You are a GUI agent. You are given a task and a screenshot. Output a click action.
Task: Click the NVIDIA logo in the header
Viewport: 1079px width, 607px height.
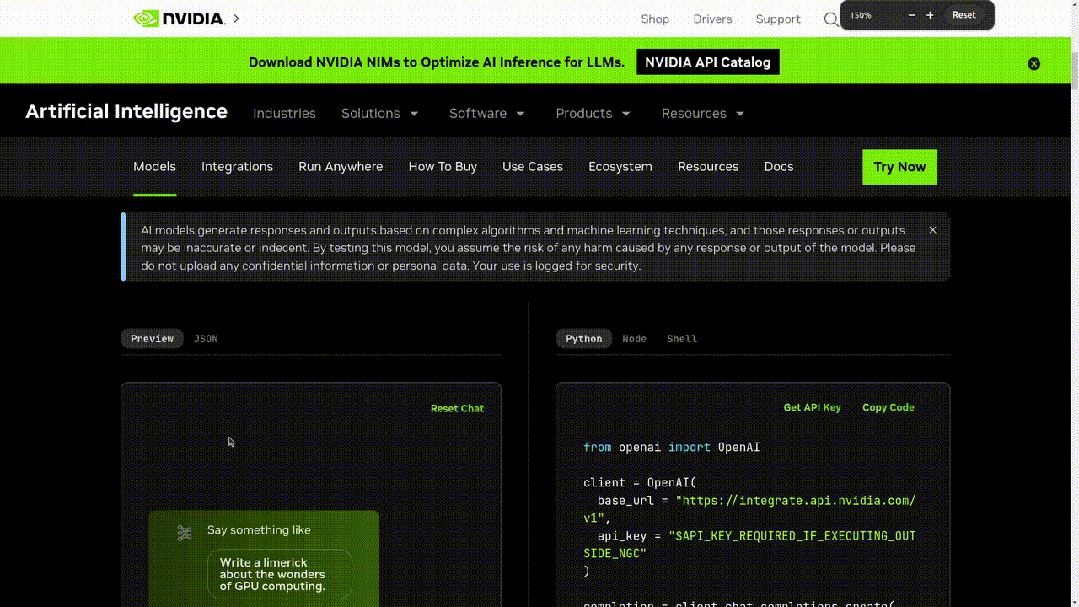click(178, 18)
